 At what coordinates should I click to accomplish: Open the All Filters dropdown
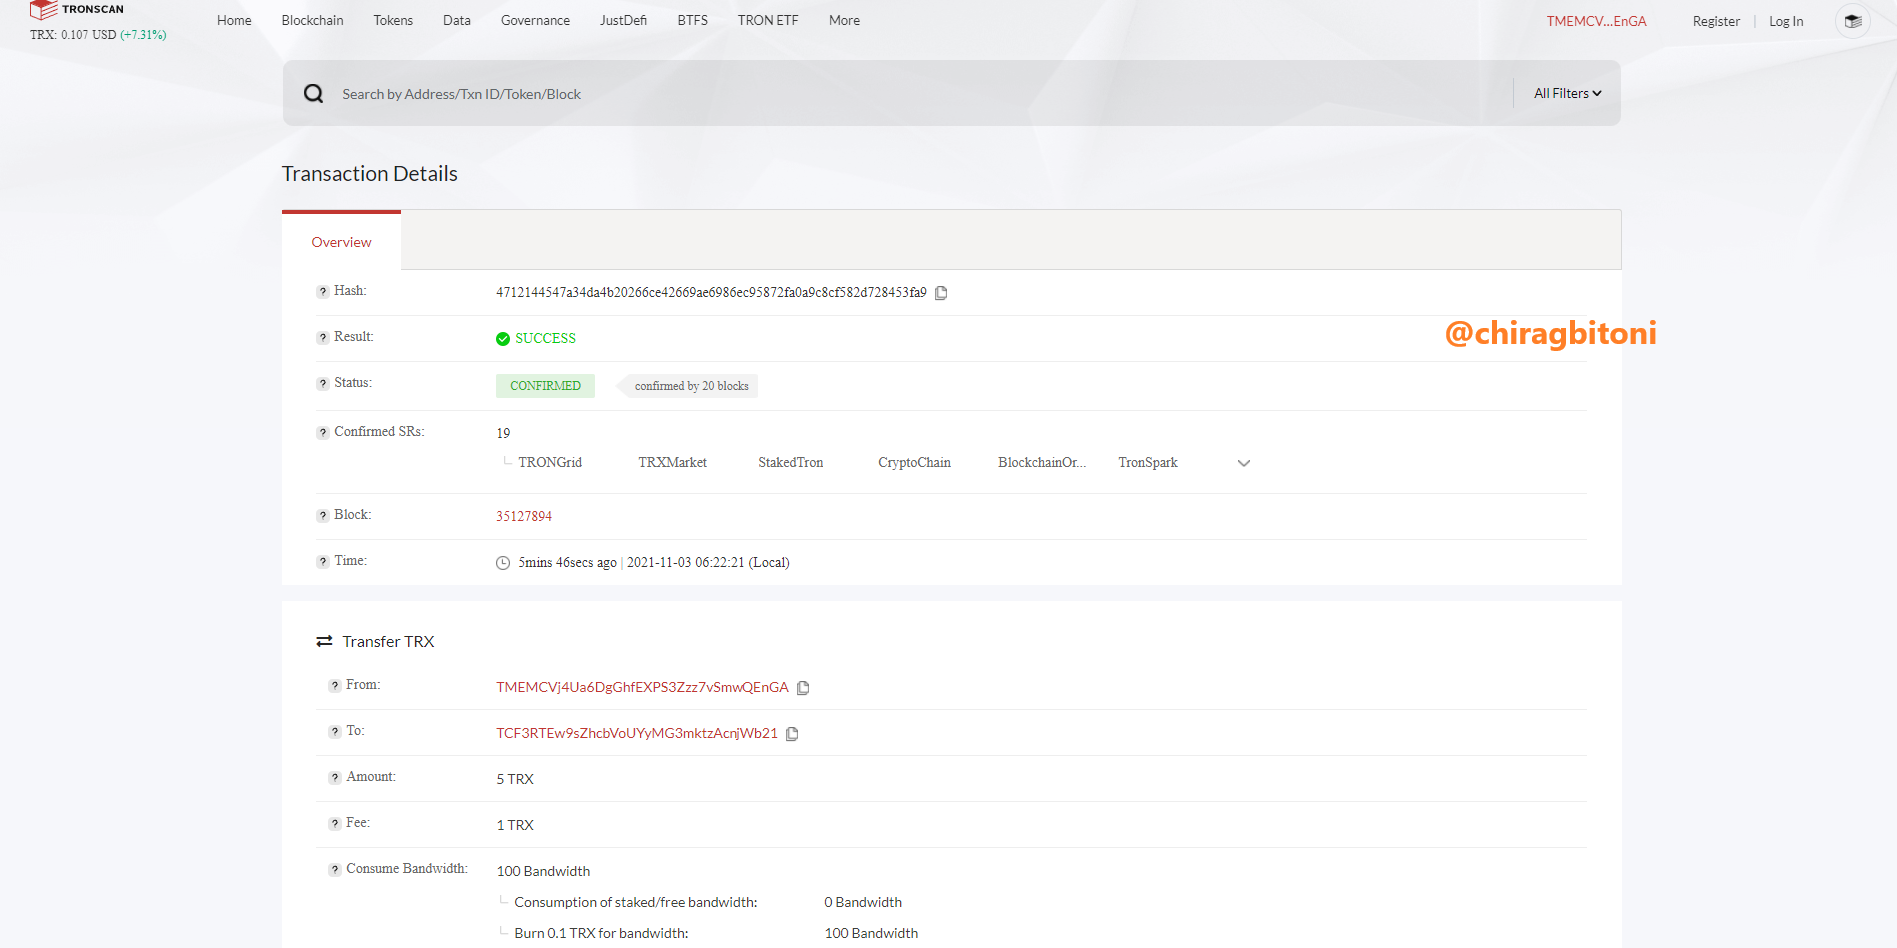(x=1567, y=93)
